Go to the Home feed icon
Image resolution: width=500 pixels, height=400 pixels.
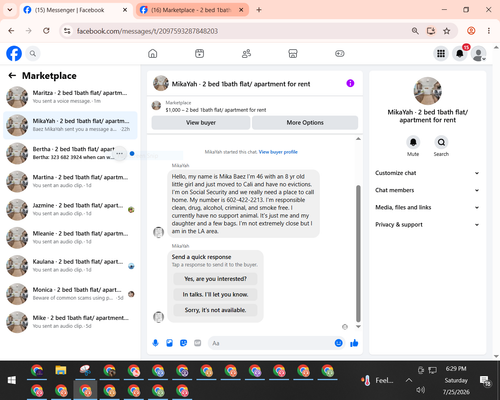tap(153, 53)
